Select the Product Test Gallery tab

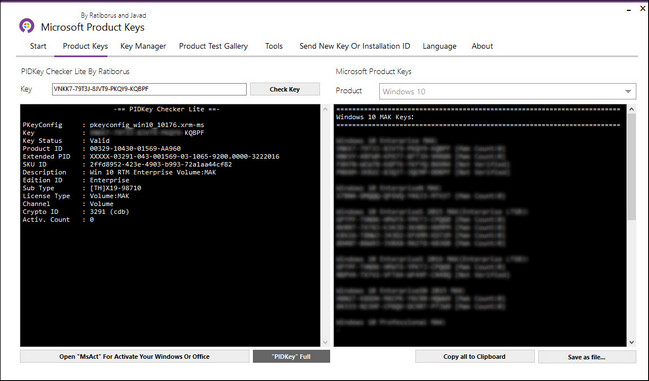[213, 46]
